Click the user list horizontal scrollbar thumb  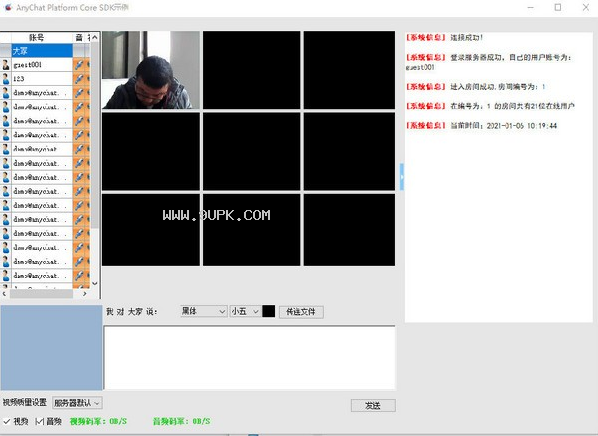pos(41,294)
